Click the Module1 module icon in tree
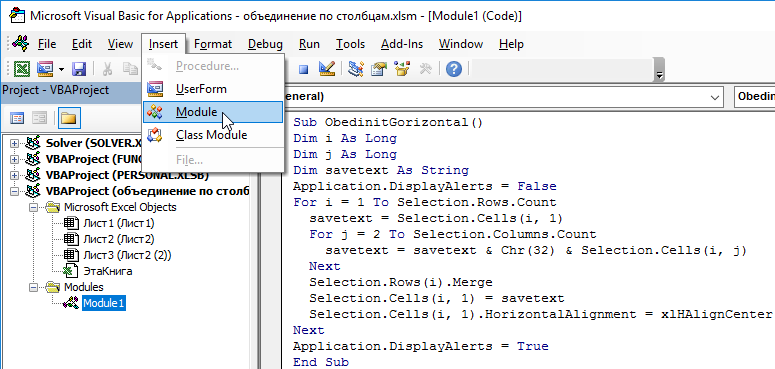The height and width of the screenshot is (369, 775). (x=72, y=303)
